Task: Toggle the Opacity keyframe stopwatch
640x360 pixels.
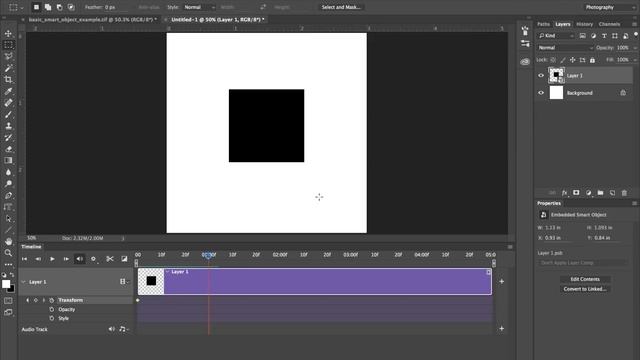Action: pyautogui.click(x=51, y=309)
